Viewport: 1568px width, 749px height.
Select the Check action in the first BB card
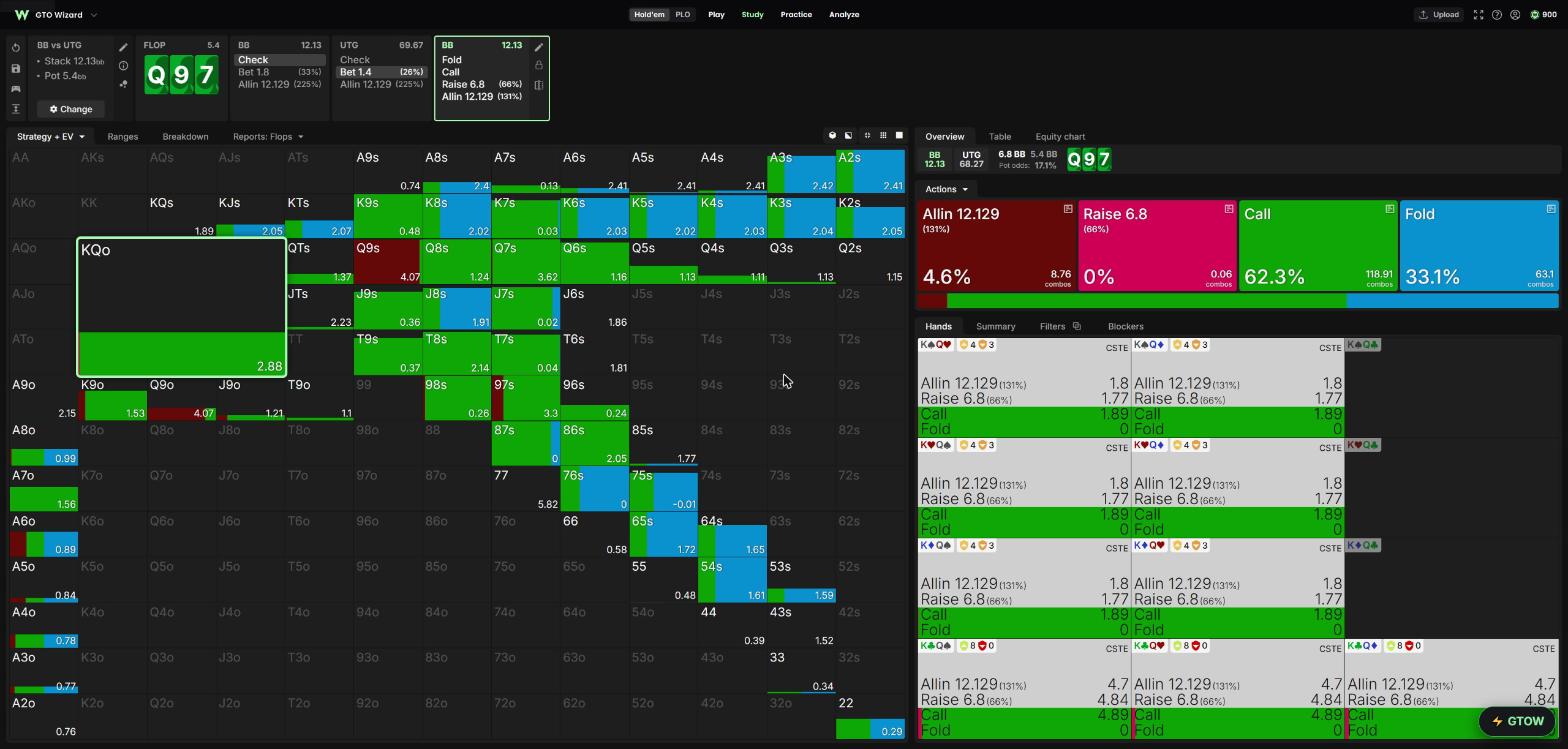click(x=280, y=60)
